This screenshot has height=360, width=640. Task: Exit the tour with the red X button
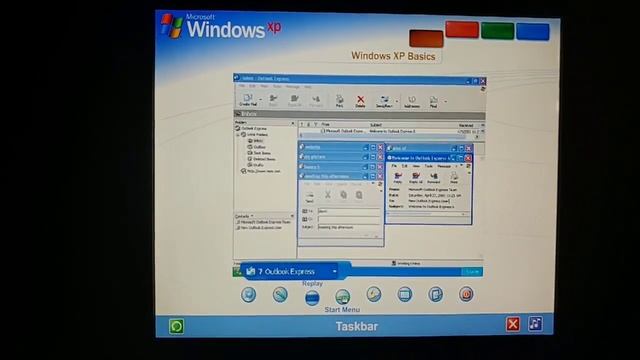513,324
